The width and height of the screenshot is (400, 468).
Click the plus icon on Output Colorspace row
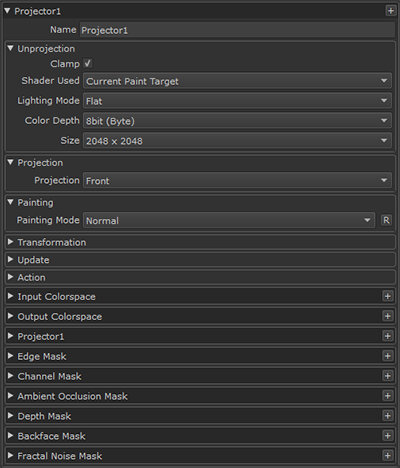tap(387, 316)
